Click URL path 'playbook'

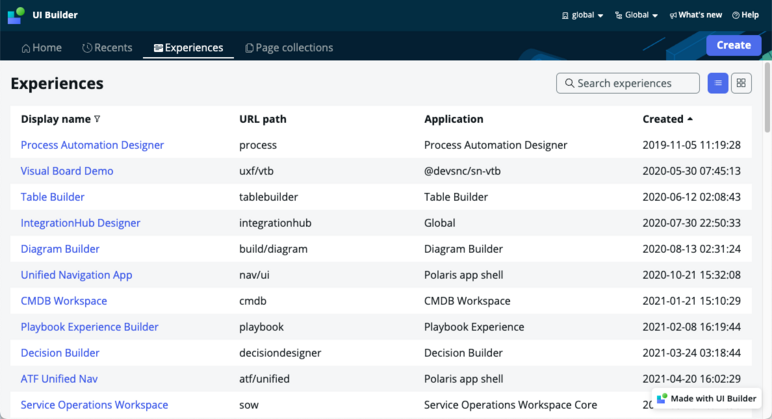(261, 327)
